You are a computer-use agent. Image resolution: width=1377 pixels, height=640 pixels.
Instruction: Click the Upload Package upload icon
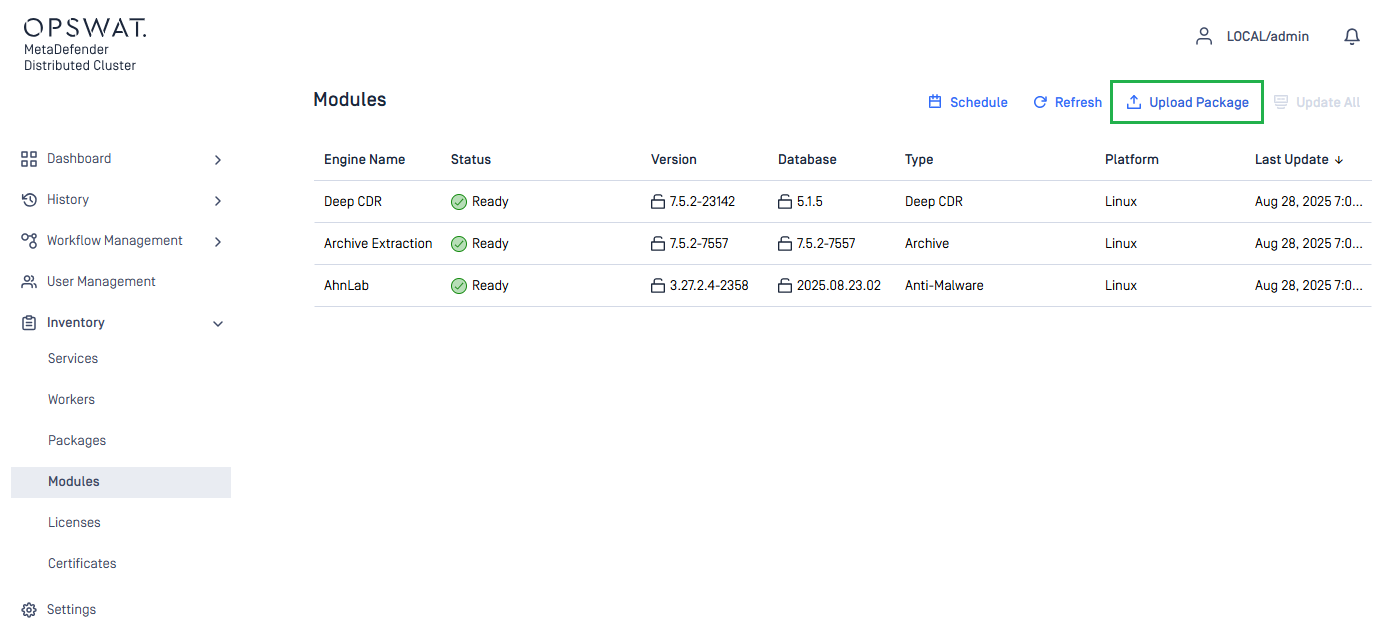pos(1134,102)
